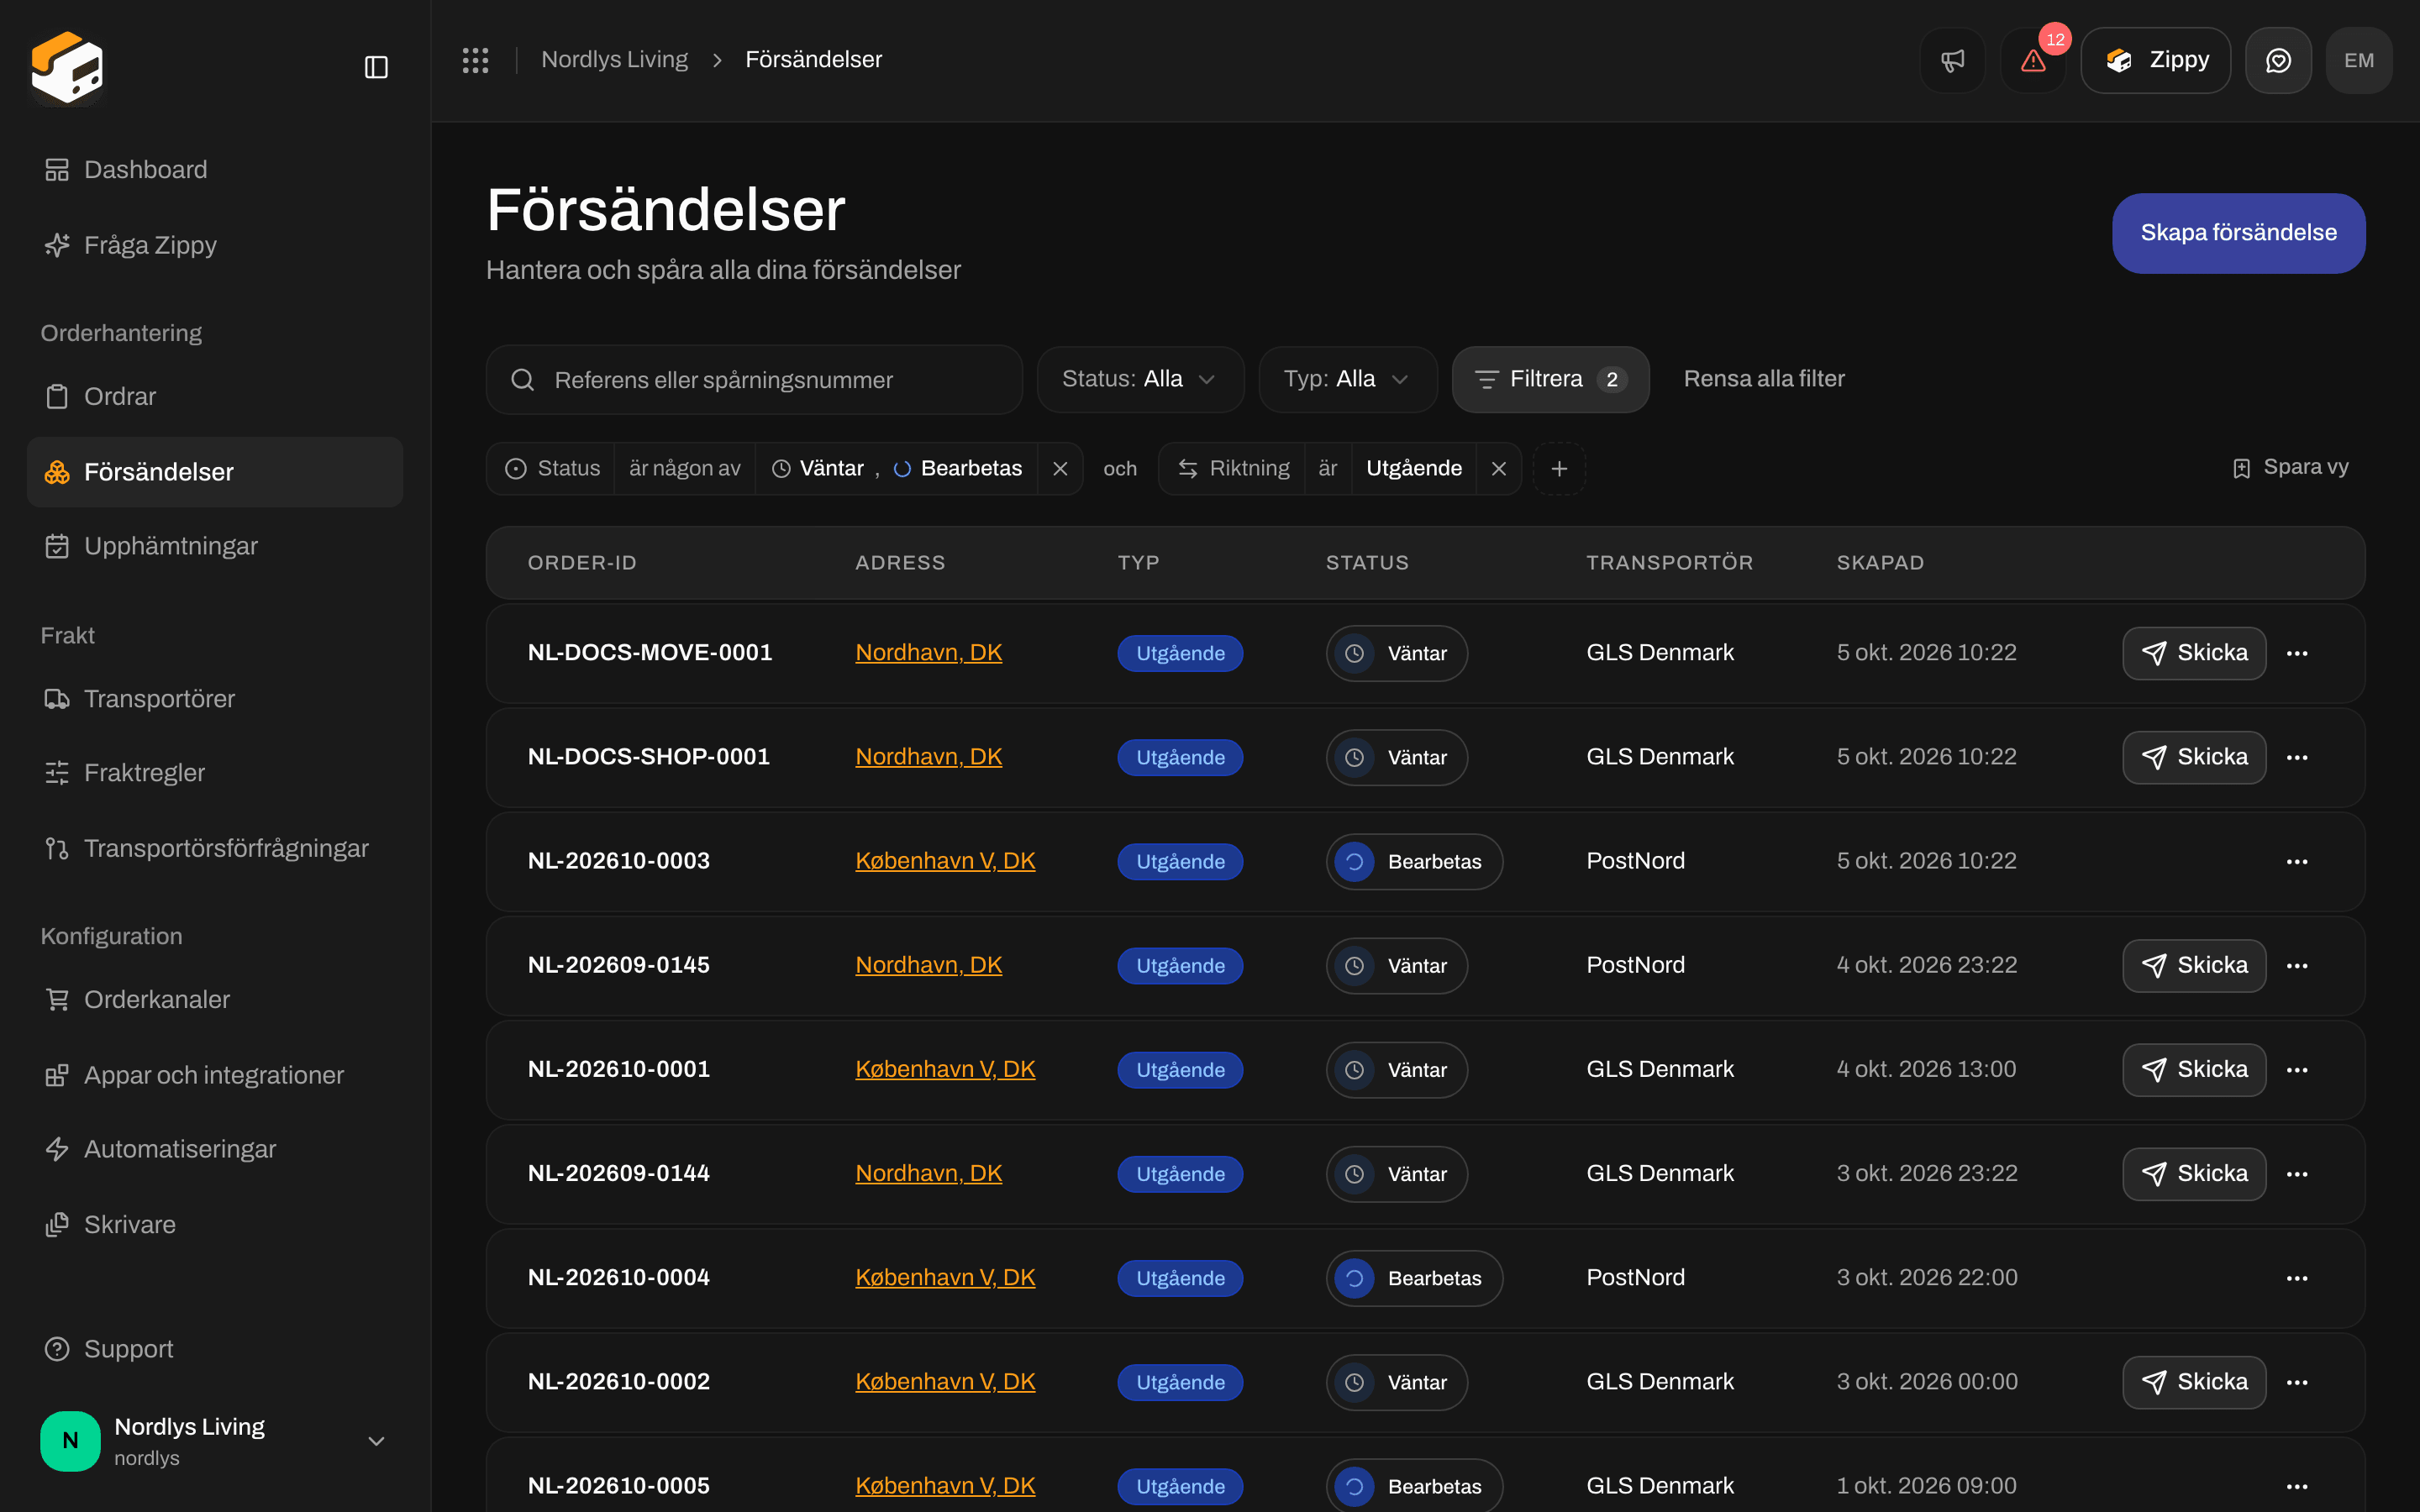Click the Filtrera button
This screenshot has height=1512, width=2420.
[x=1550, y=379]
